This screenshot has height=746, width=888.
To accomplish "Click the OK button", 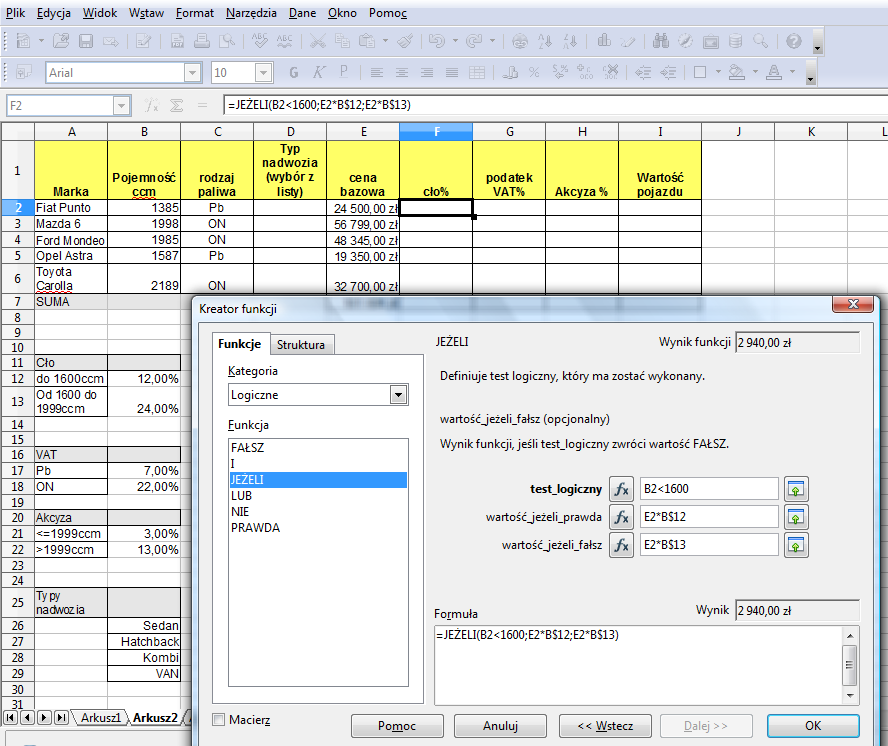I will 813,726.
